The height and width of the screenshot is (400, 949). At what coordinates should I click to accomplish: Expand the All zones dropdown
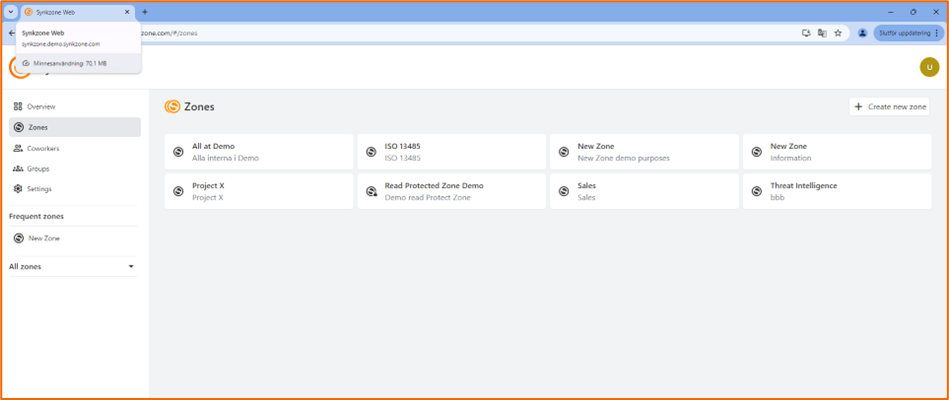point(130,267)
